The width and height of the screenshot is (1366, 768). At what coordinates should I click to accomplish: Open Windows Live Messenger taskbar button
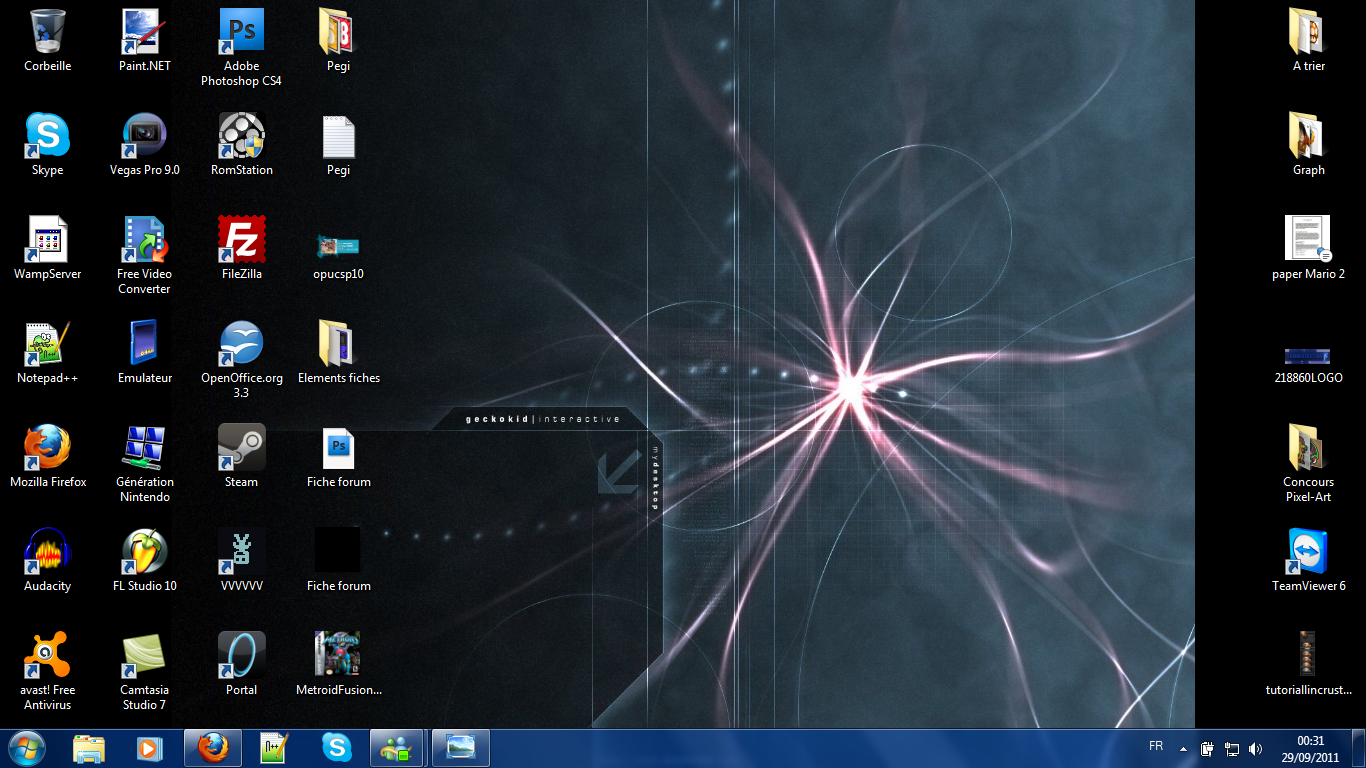click(x=398, y=748)
